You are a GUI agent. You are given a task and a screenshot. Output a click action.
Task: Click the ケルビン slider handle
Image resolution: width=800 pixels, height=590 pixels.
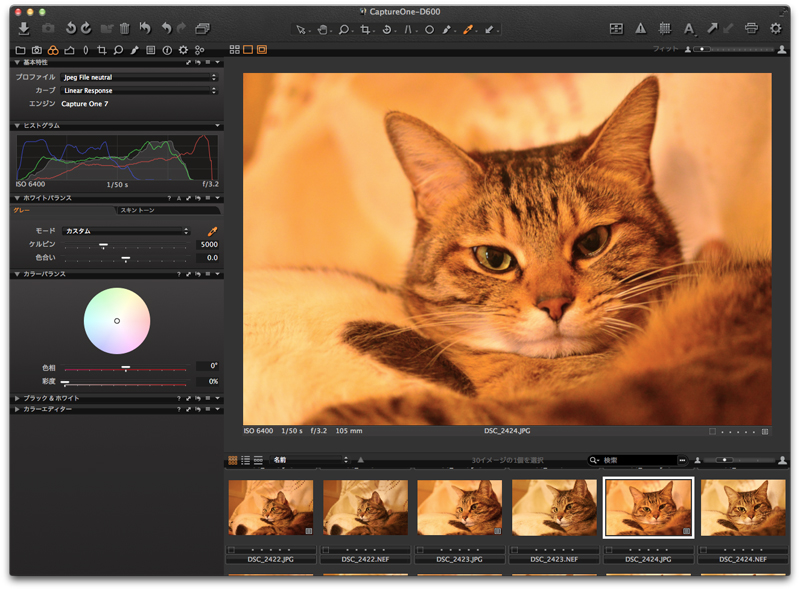103,245
